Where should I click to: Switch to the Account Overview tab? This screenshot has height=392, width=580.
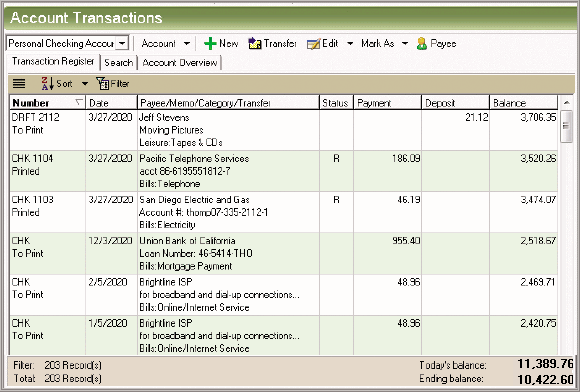point(180,62)
